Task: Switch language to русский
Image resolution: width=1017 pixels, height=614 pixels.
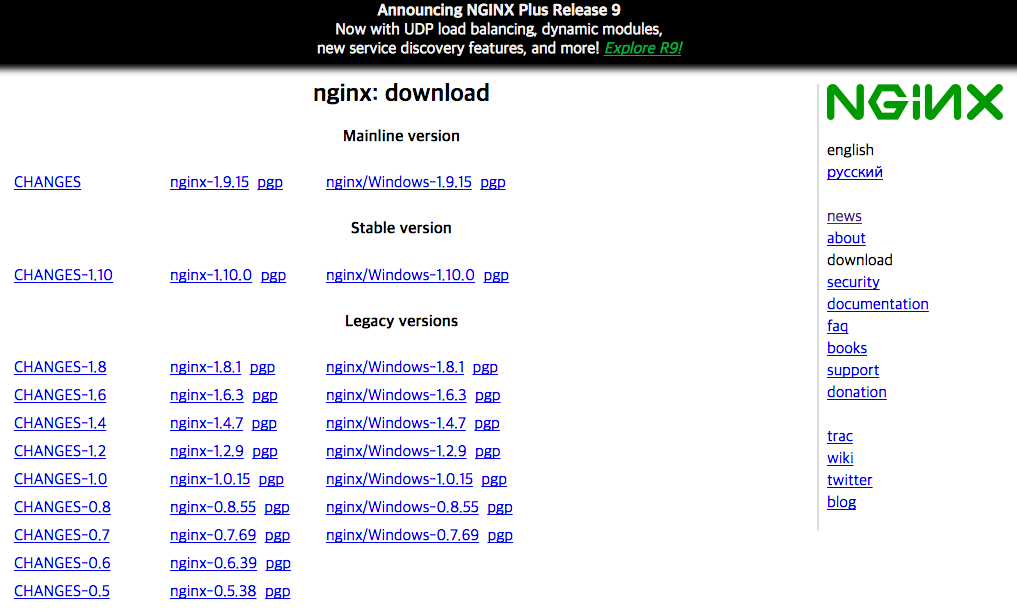Action: (x=855, y=172)
